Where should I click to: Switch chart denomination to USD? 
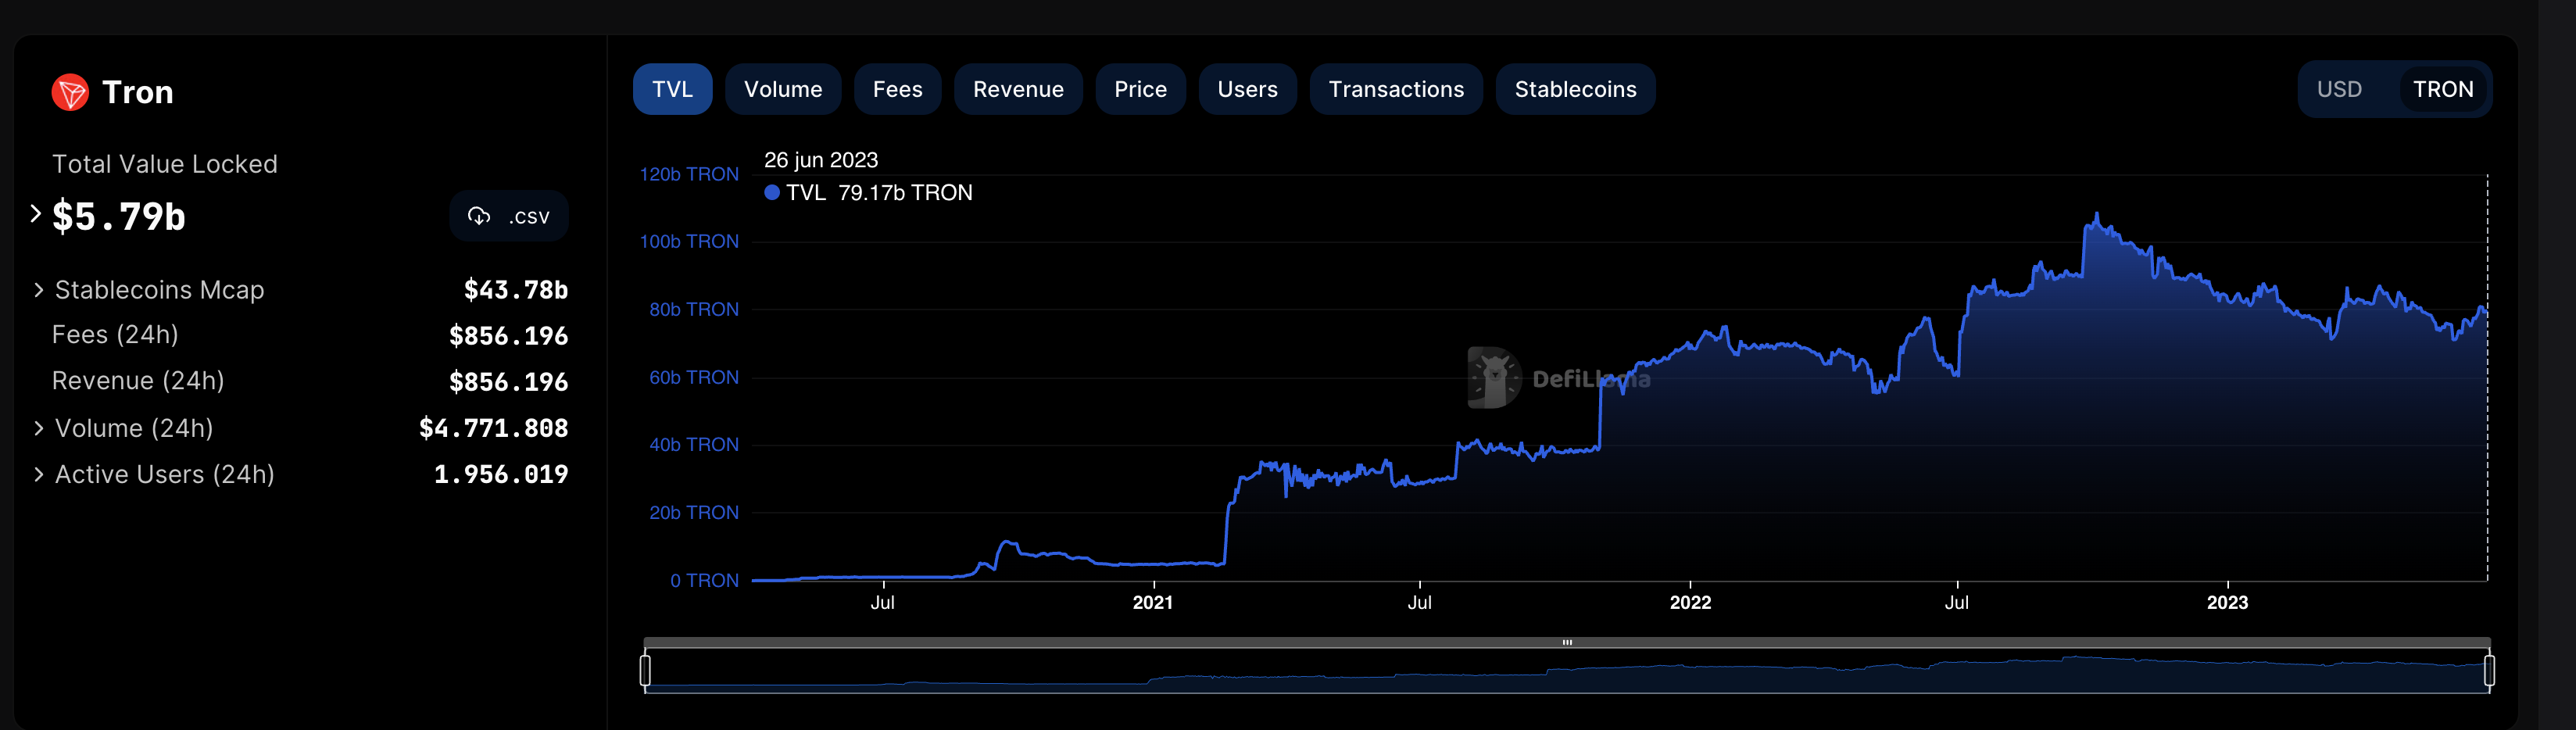[x=2338, y=89]
